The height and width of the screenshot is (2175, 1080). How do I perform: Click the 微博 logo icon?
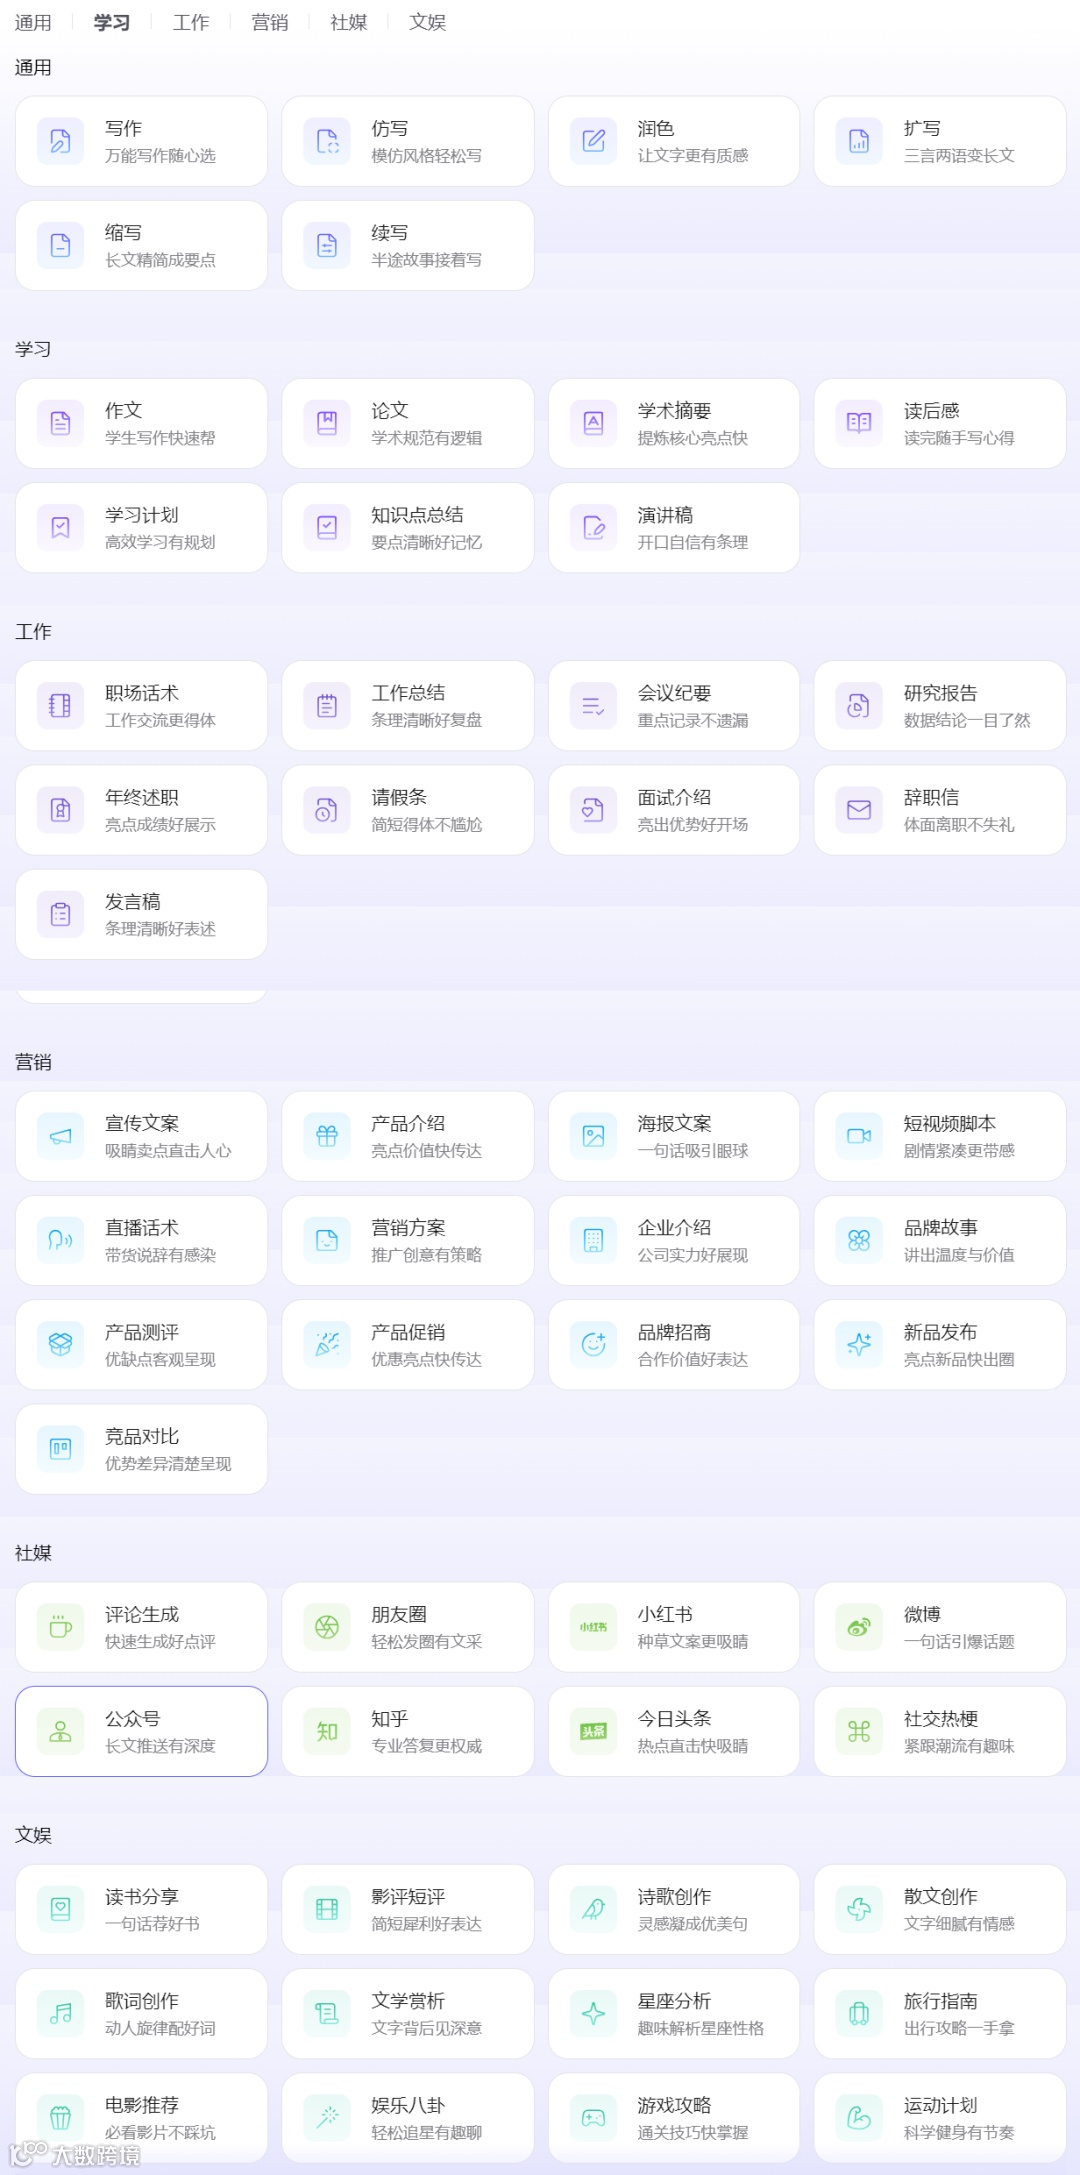pyautogui.click(x=860, y=1627)
